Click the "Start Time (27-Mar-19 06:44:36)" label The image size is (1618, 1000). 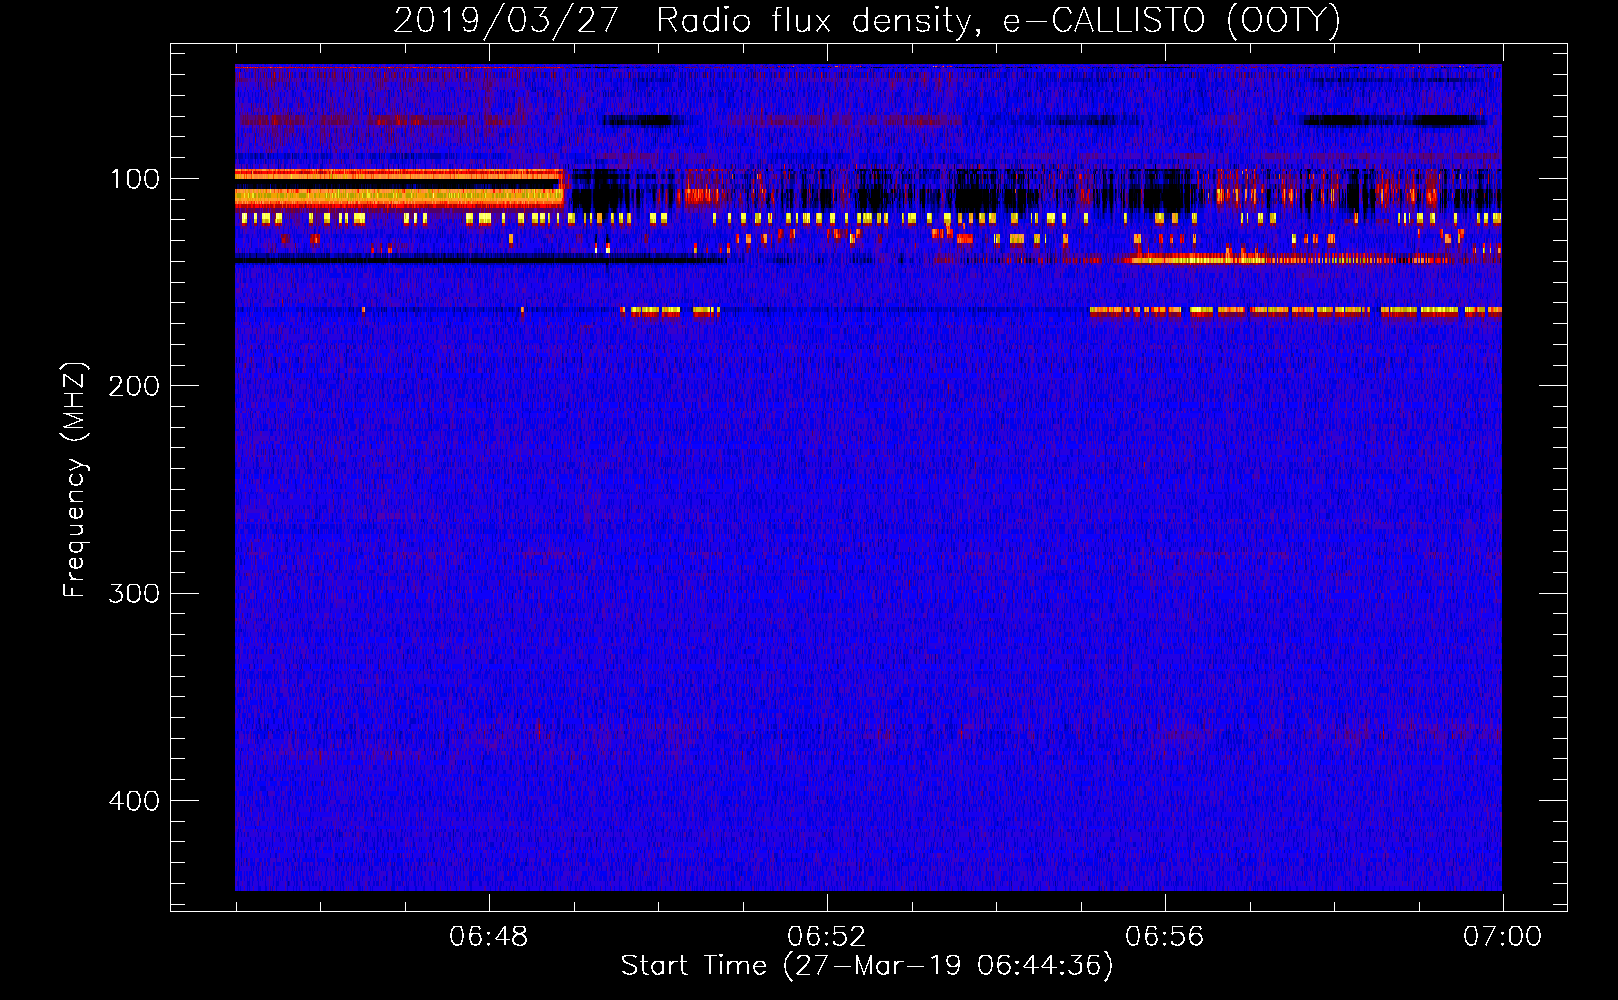[867, 966]
